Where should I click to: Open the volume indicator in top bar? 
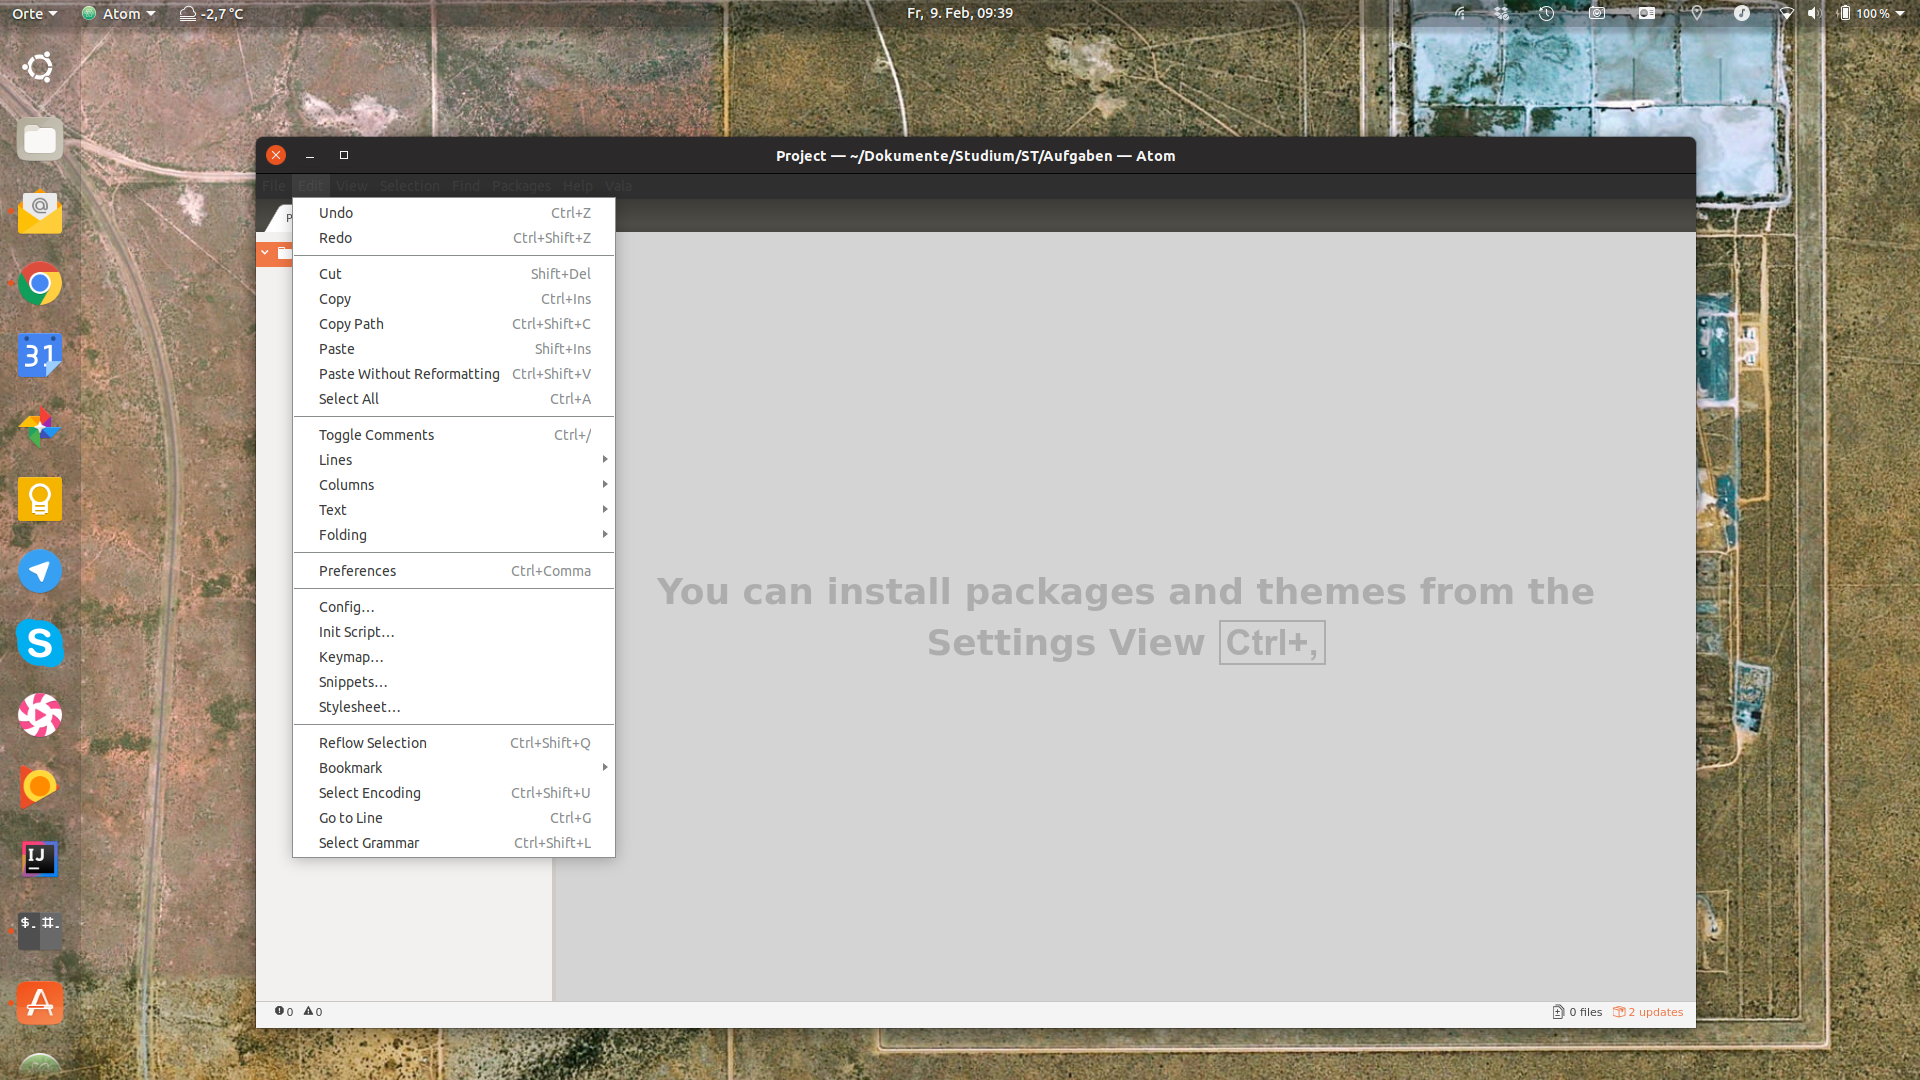coord(1814,13)
